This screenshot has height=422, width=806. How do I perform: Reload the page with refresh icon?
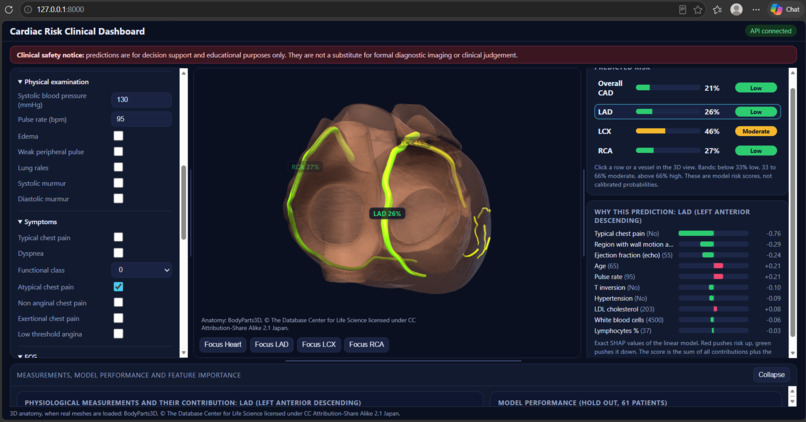(9, 9)
